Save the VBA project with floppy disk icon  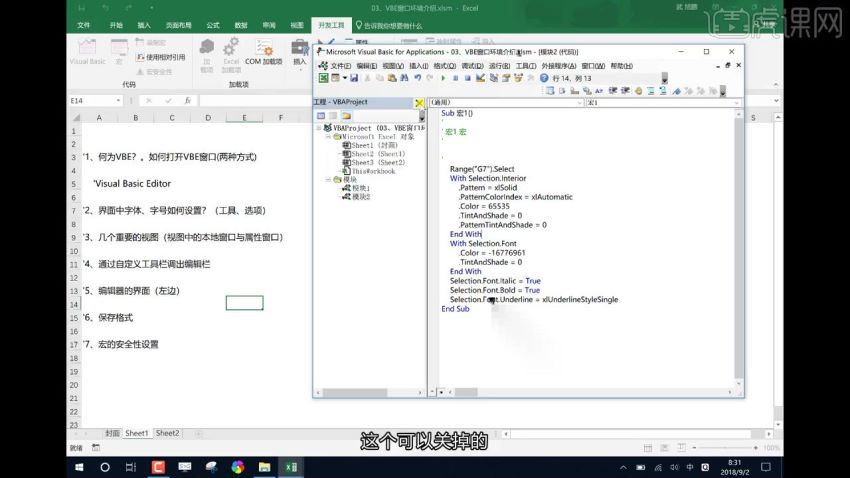[354, 78]
